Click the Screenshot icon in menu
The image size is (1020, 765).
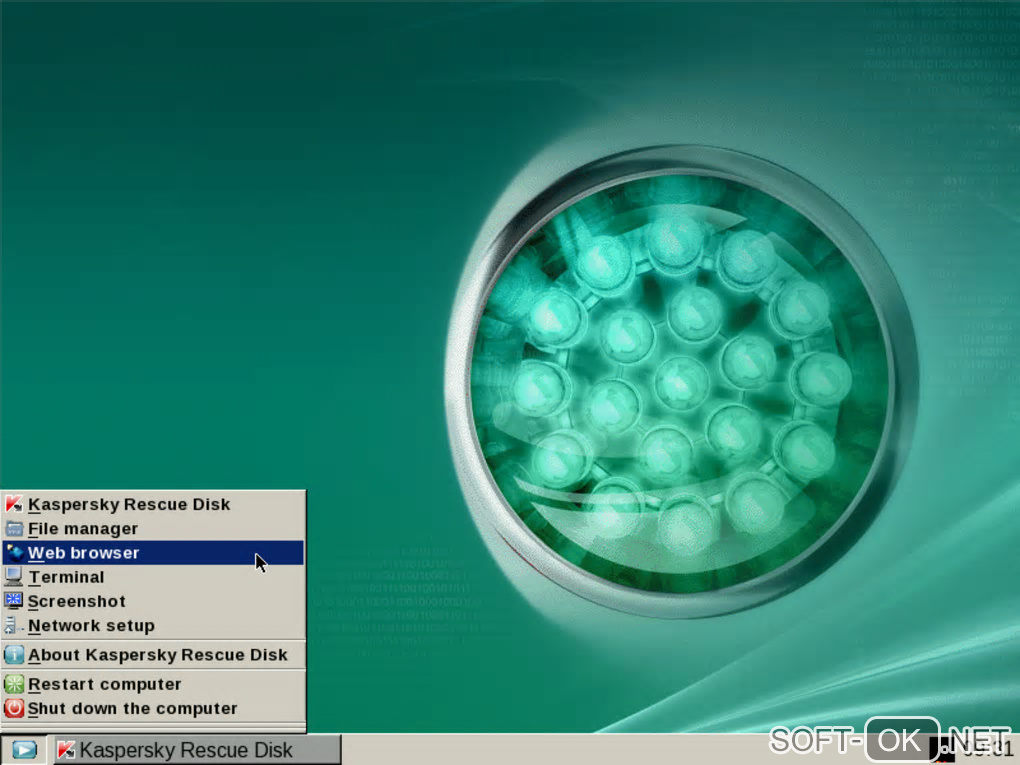[14, 601]
